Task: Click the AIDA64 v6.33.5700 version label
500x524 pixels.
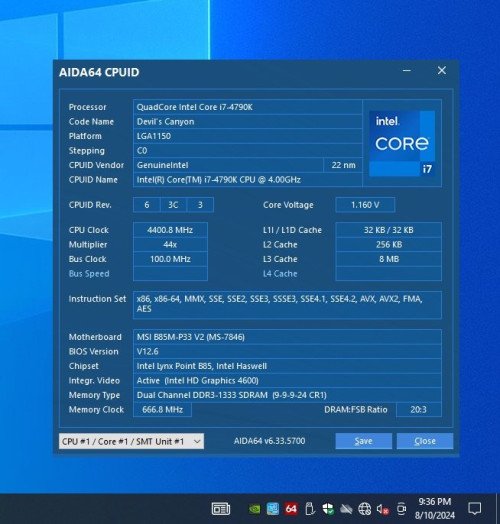Action: tap(269, 441)
